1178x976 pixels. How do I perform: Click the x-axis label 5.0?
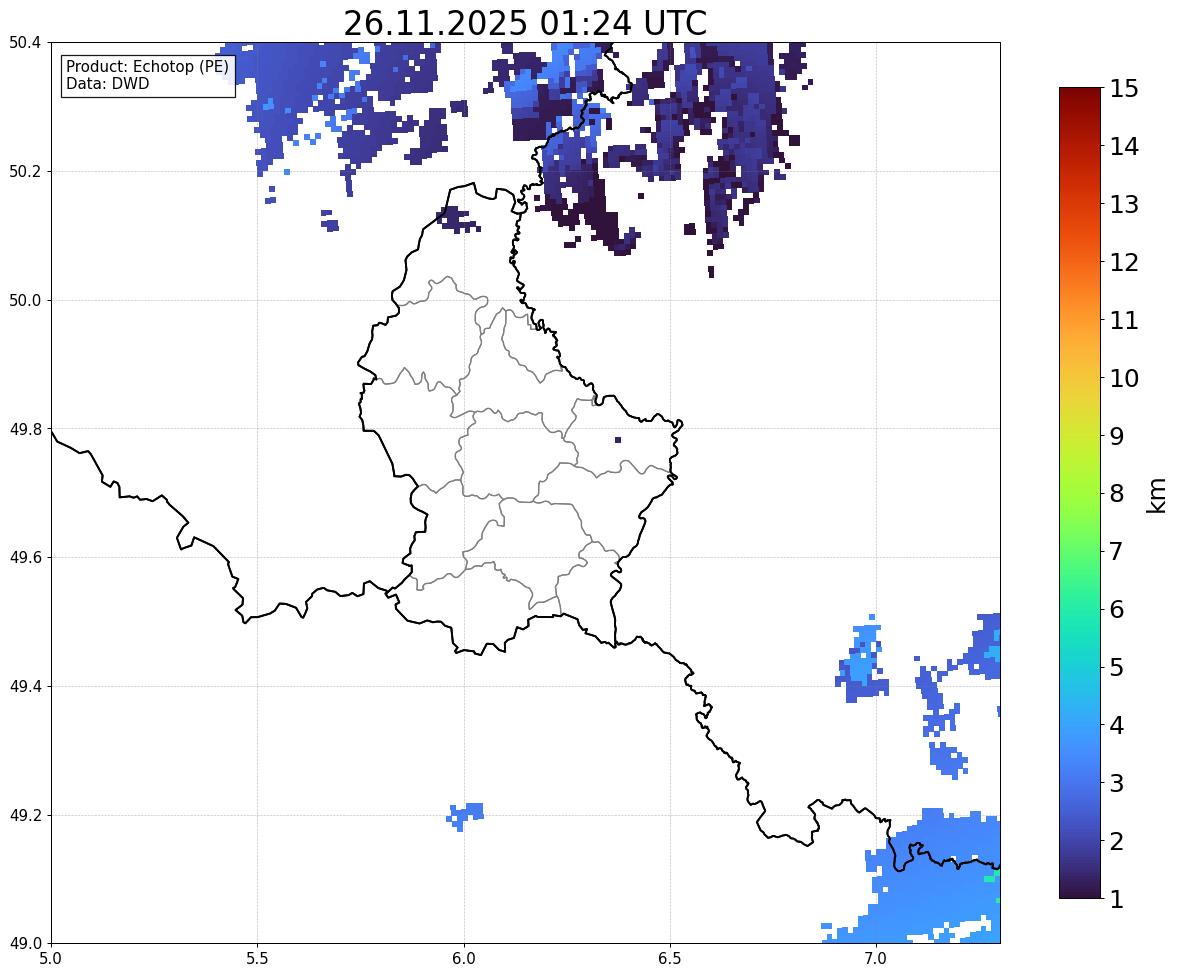pyautogui.click(x=51, y=959)
